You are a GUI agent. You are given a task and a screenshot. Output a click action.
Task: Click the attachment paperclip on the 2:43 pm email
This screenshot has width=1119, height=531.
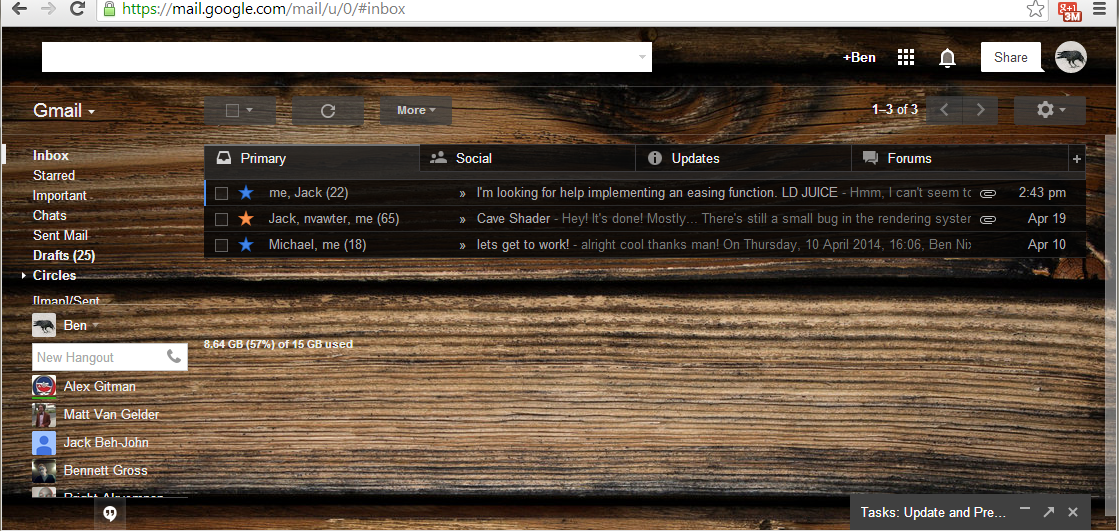[x=988, y=193]
